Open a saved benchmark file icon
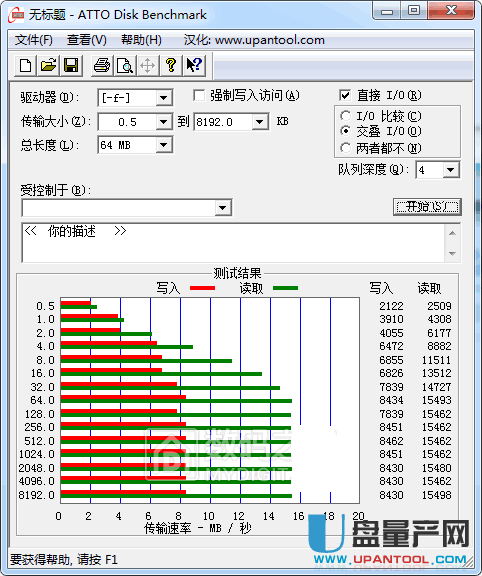Viewport: 482px width, 576px height. pos(48,65)
